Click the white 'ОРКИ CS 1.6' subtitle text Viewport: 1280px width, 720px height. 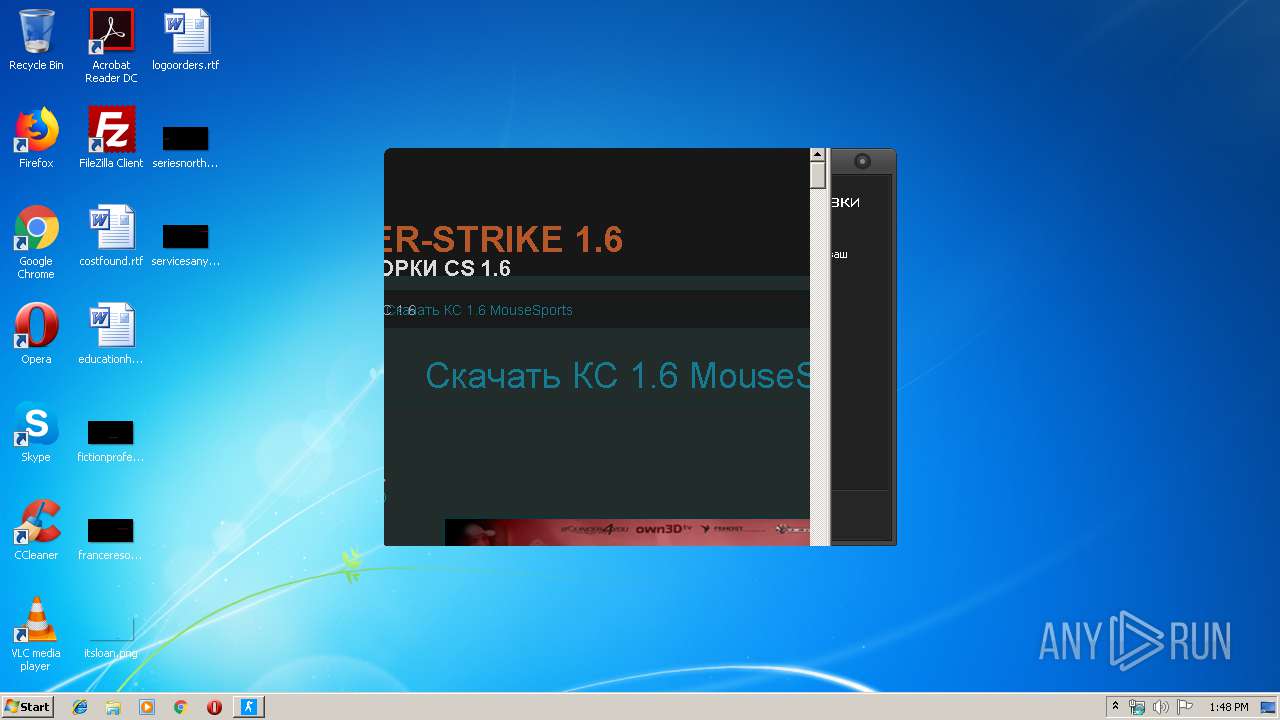[447, 269]
